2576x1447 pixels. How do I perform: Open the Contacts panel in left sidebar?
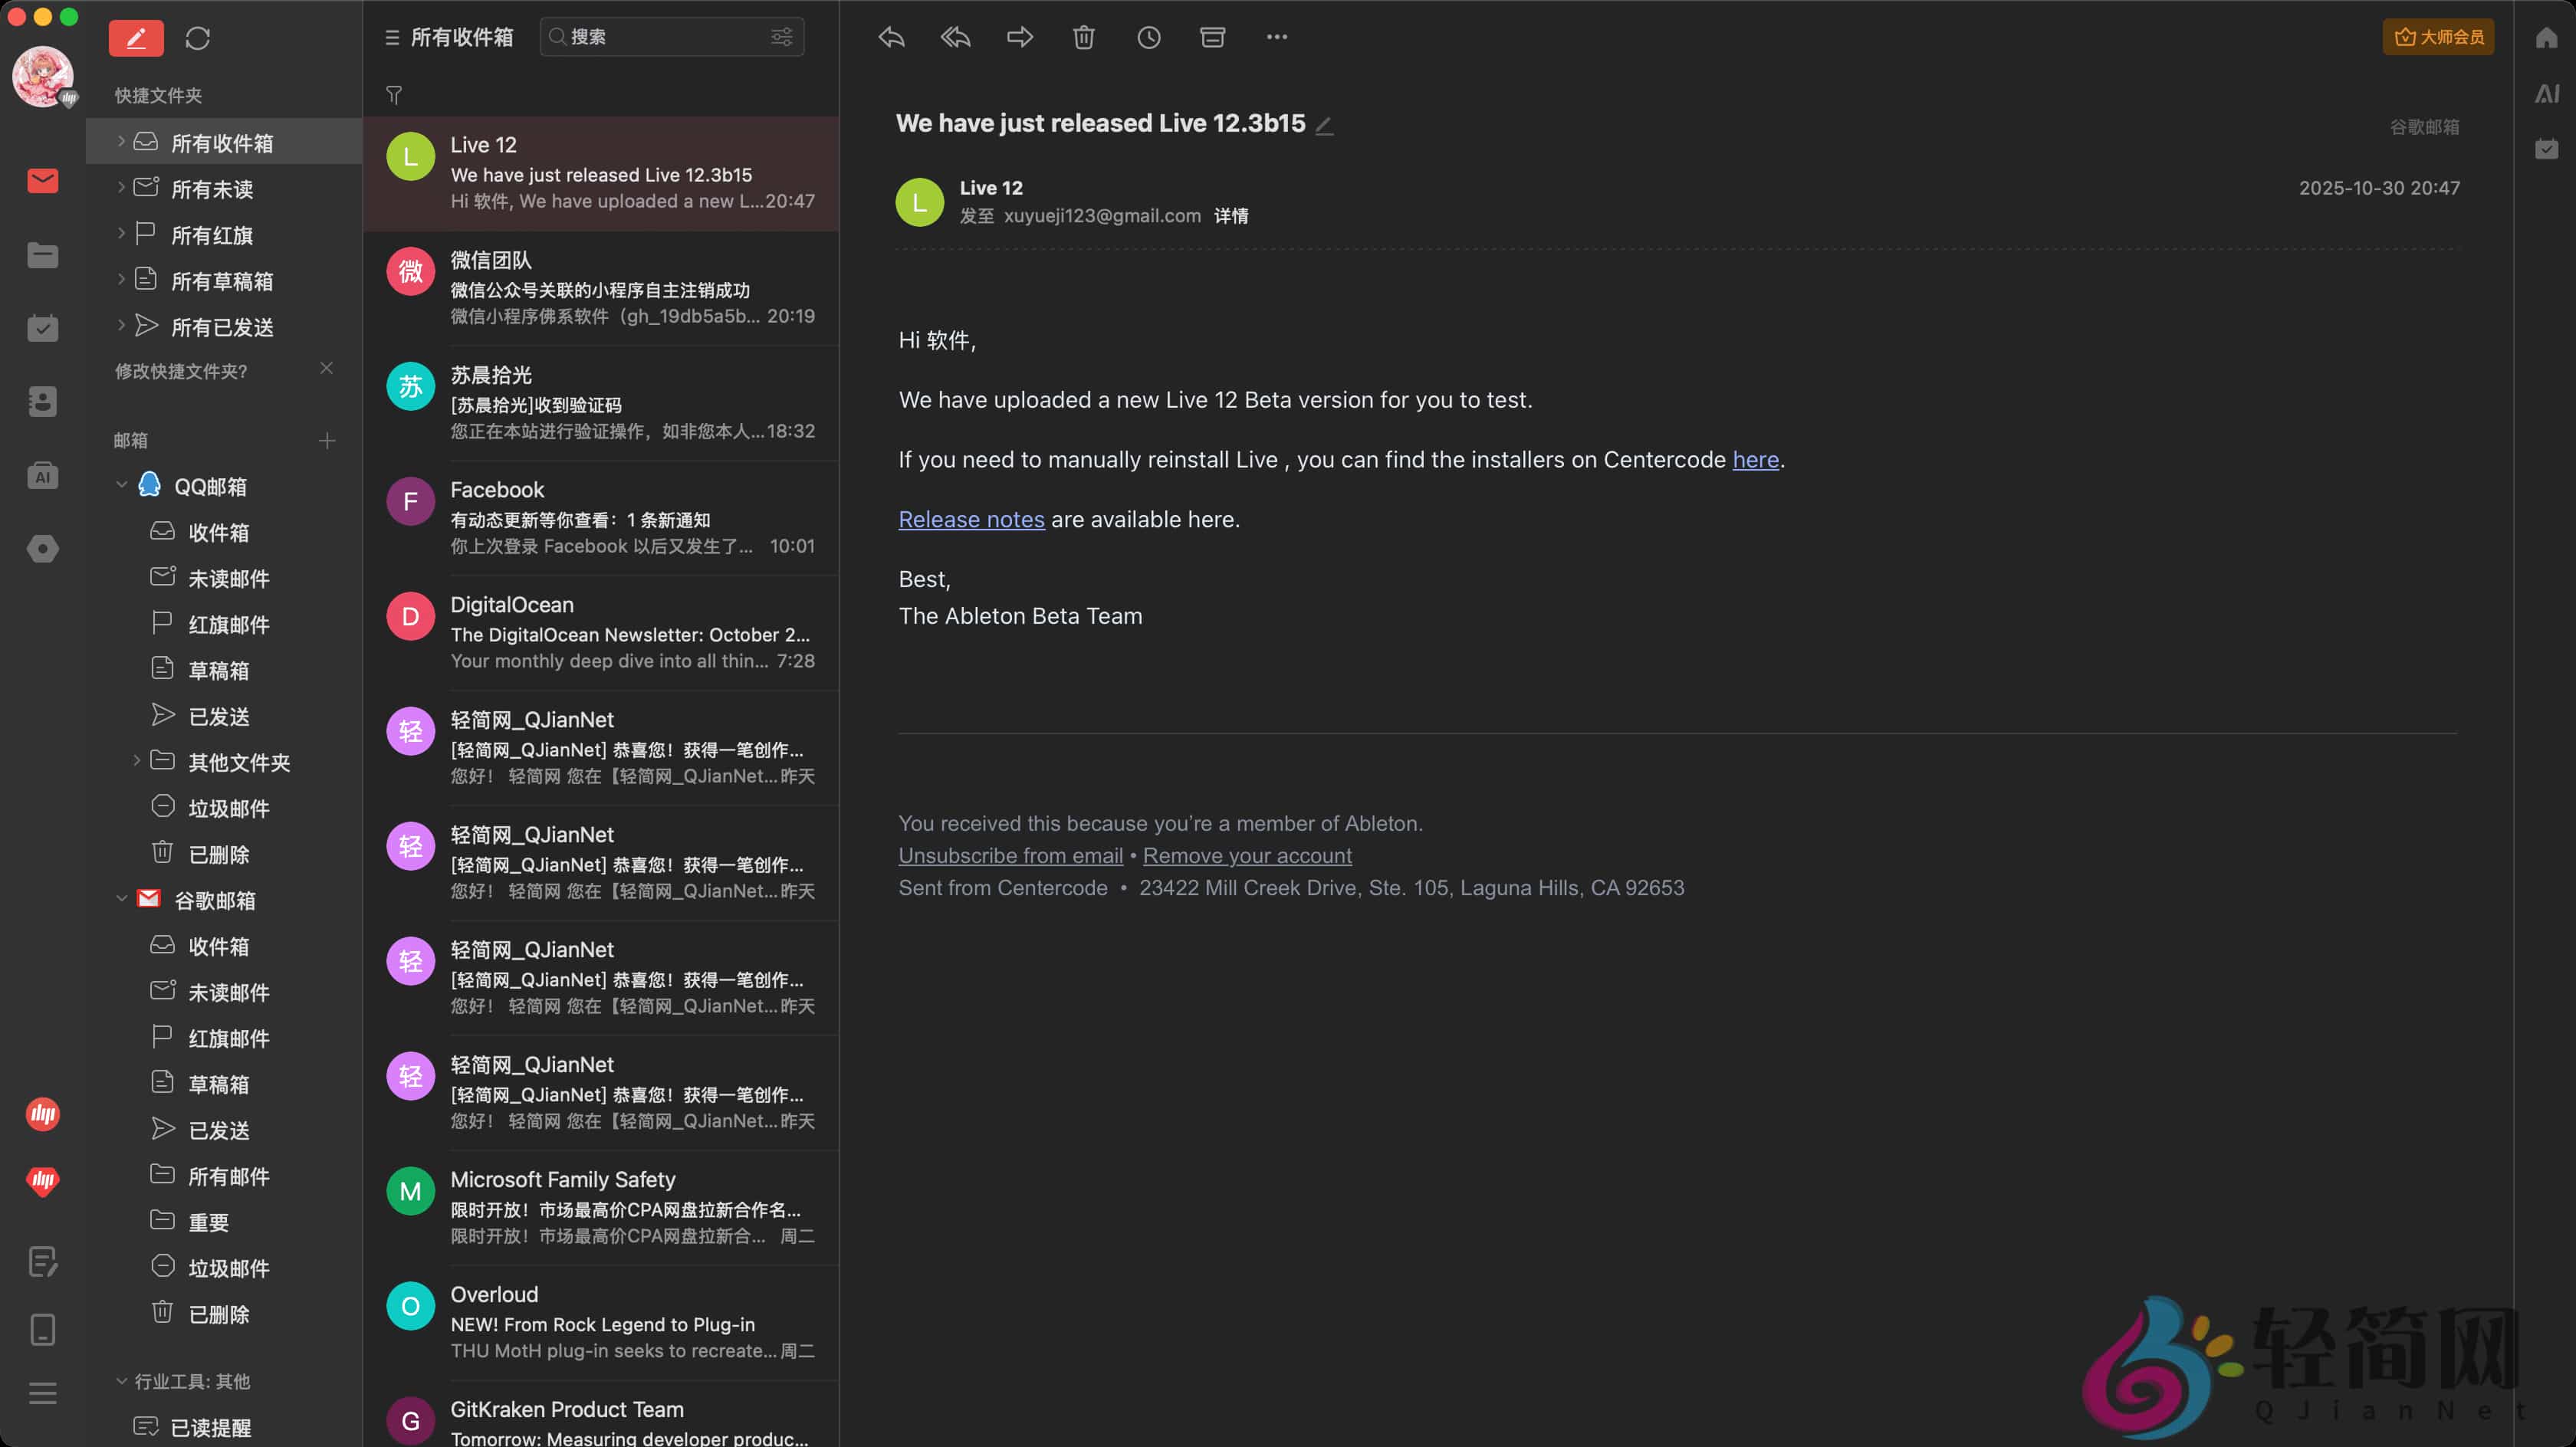tap(42, 401)
